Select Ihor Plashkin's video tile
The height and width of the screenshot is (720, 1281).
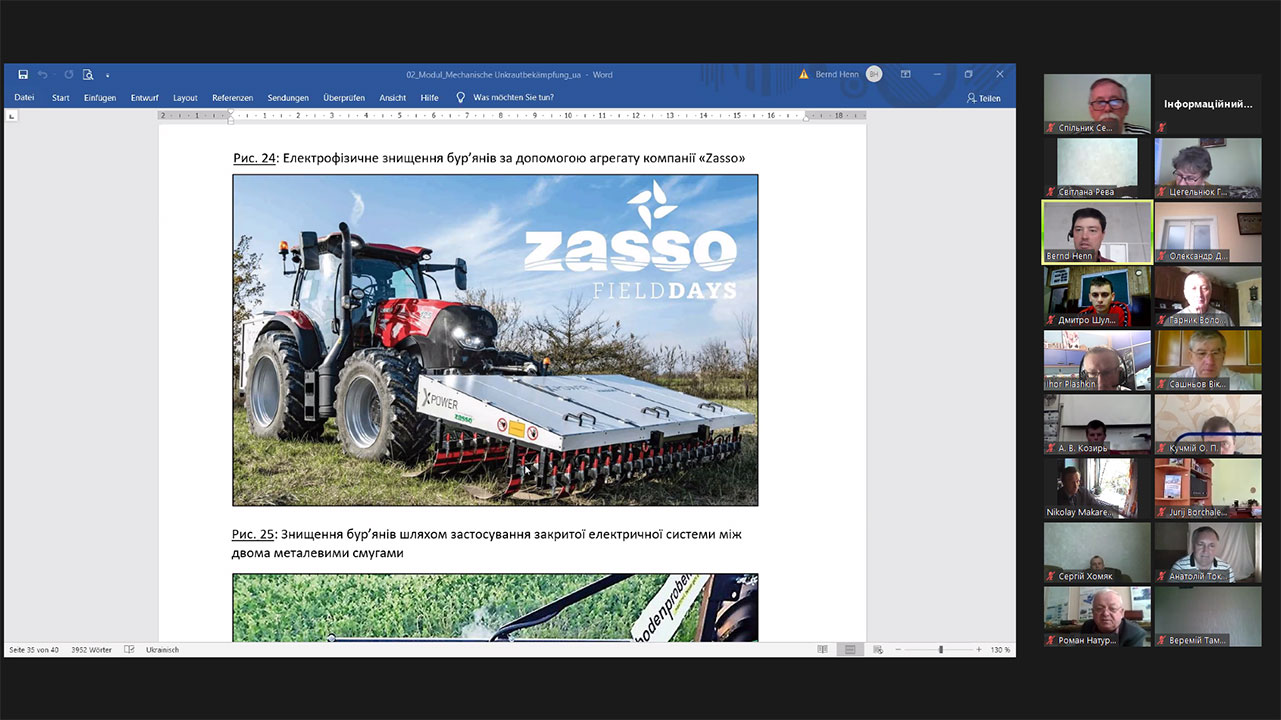(1097, 360)
